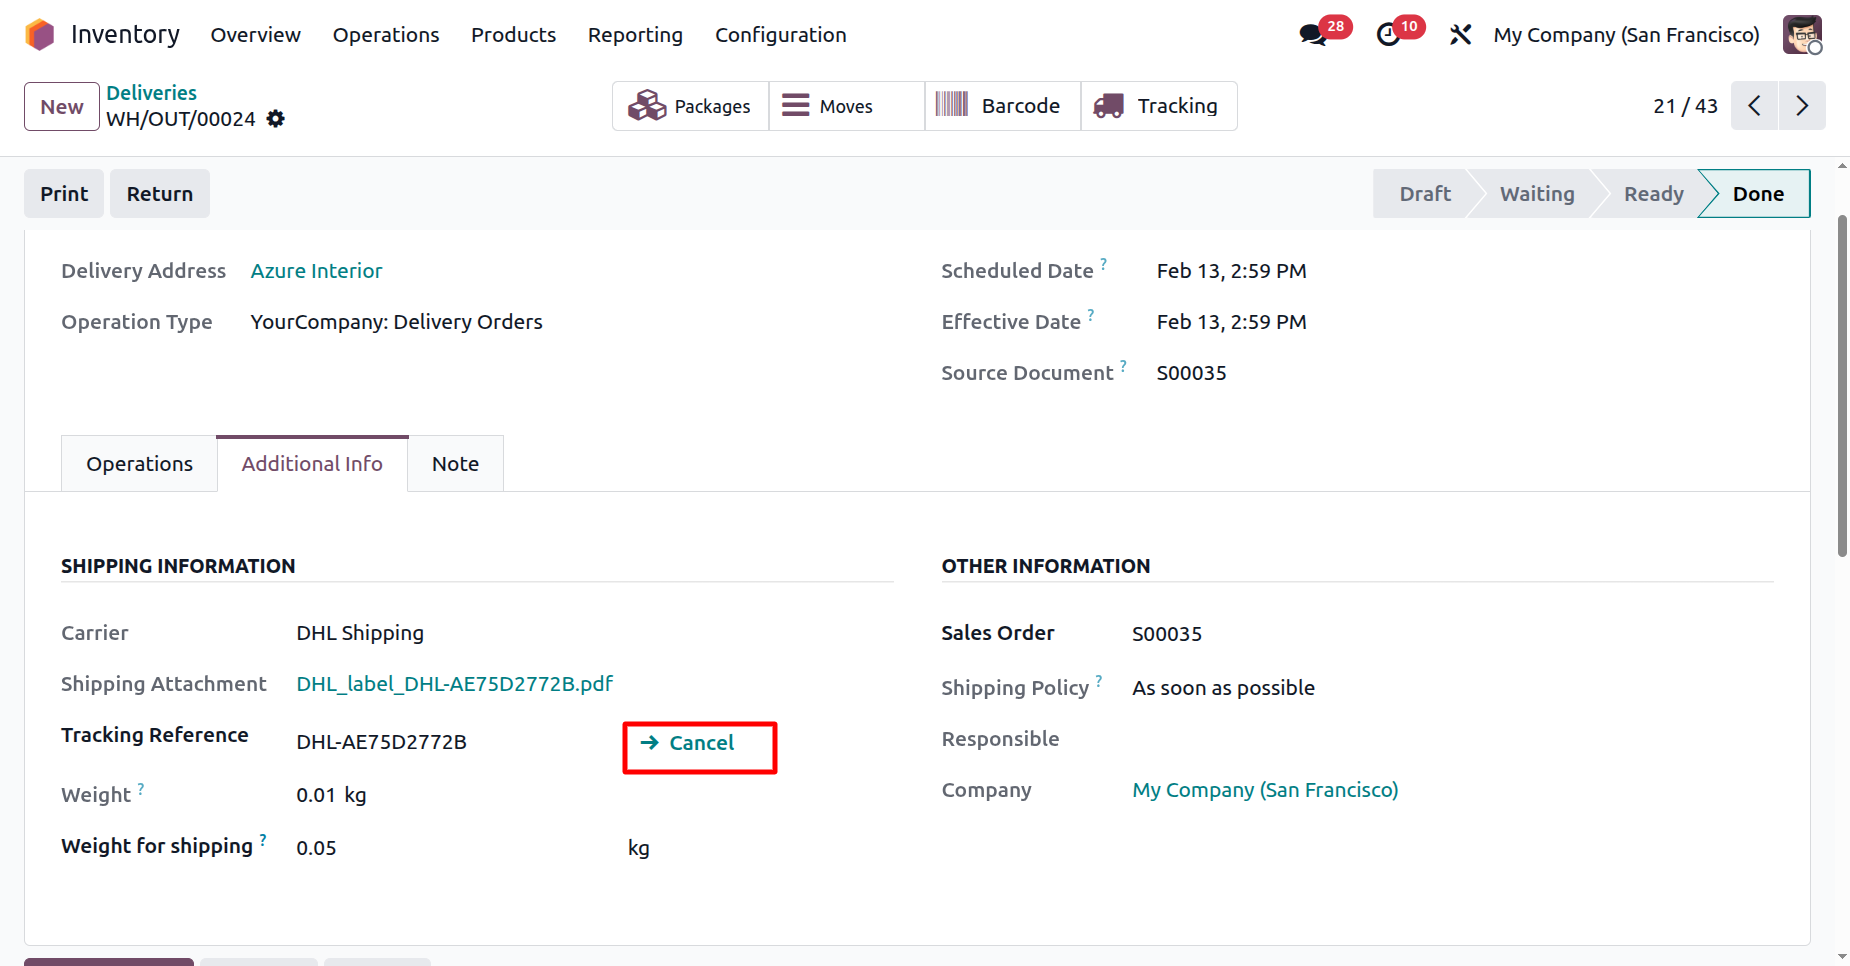The height and width of the screenshot is (966, 1850).
Task: Switch to the Operations tab
Action: (x=139, y=464)
